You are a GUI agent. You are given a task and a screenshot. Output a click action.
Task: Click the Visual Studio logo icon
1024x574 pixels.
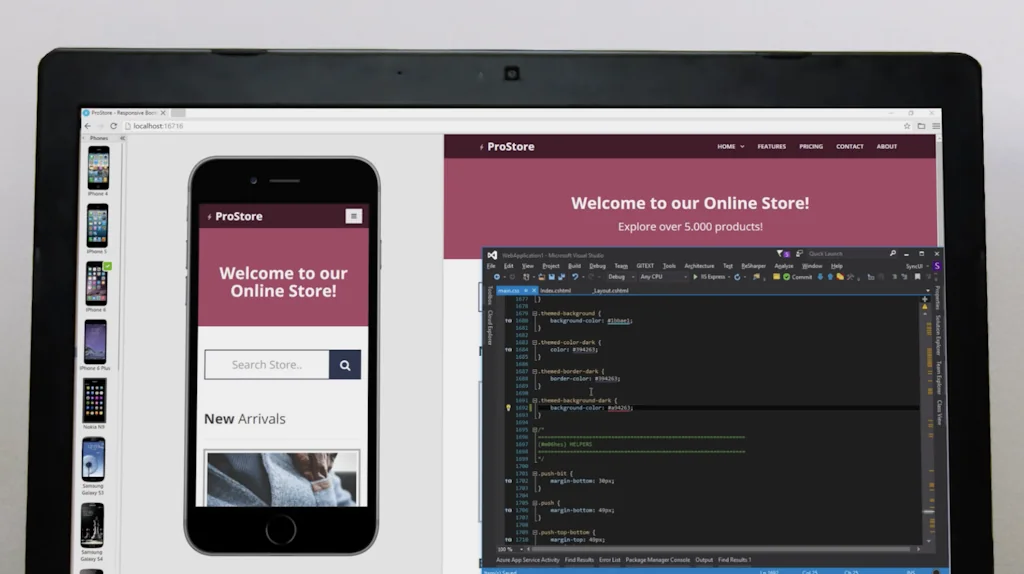(492, 255)
